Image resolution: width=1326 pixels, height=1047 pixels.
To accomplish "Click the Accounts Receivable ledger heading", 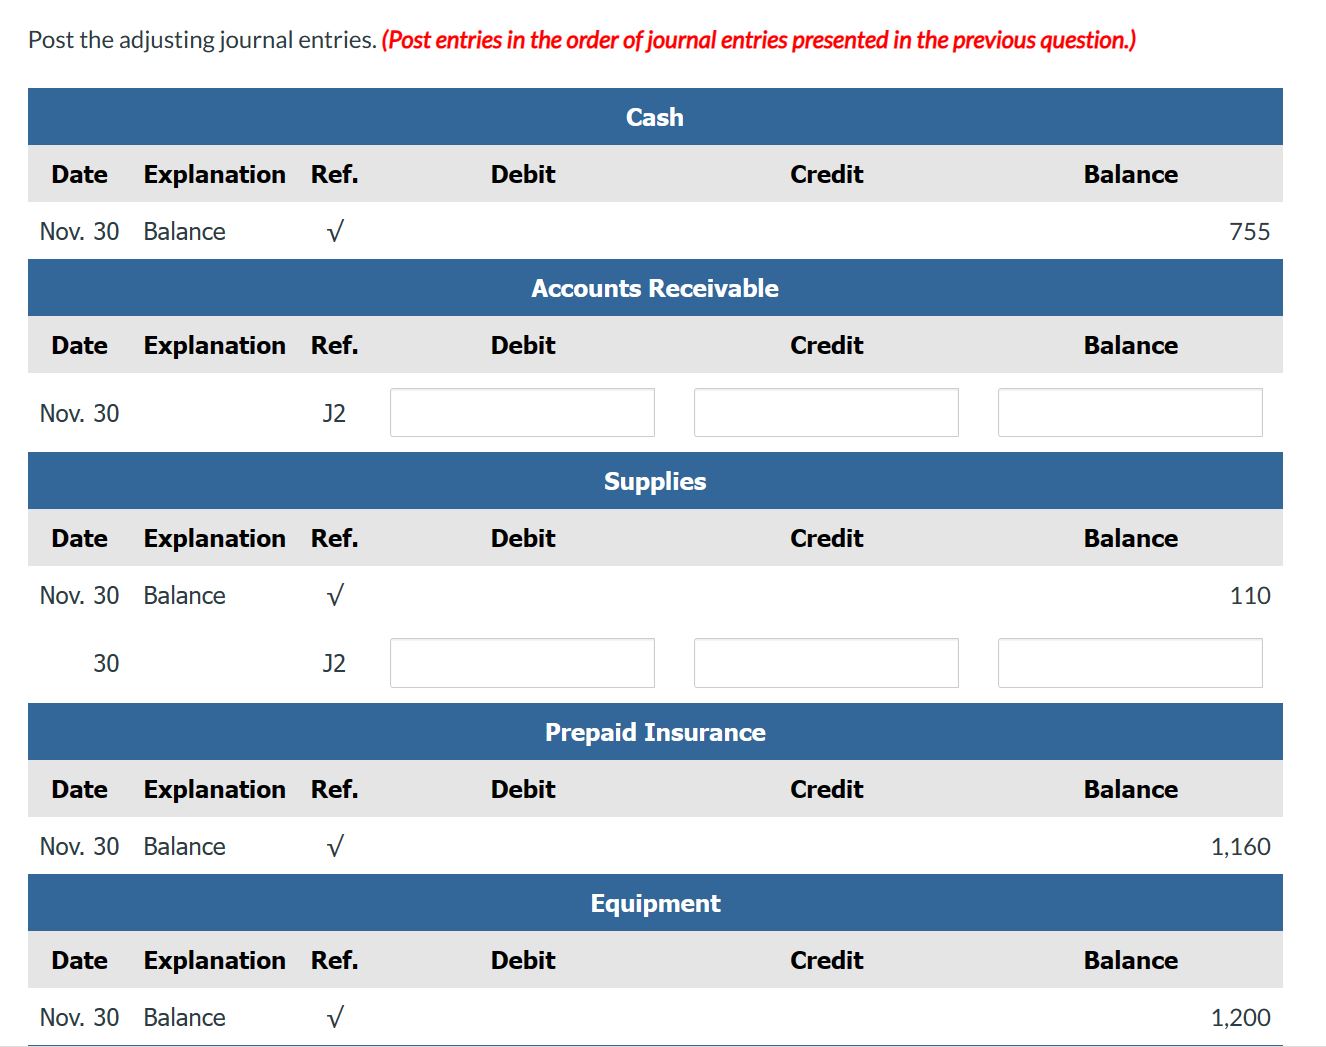I will click(655, 288).
